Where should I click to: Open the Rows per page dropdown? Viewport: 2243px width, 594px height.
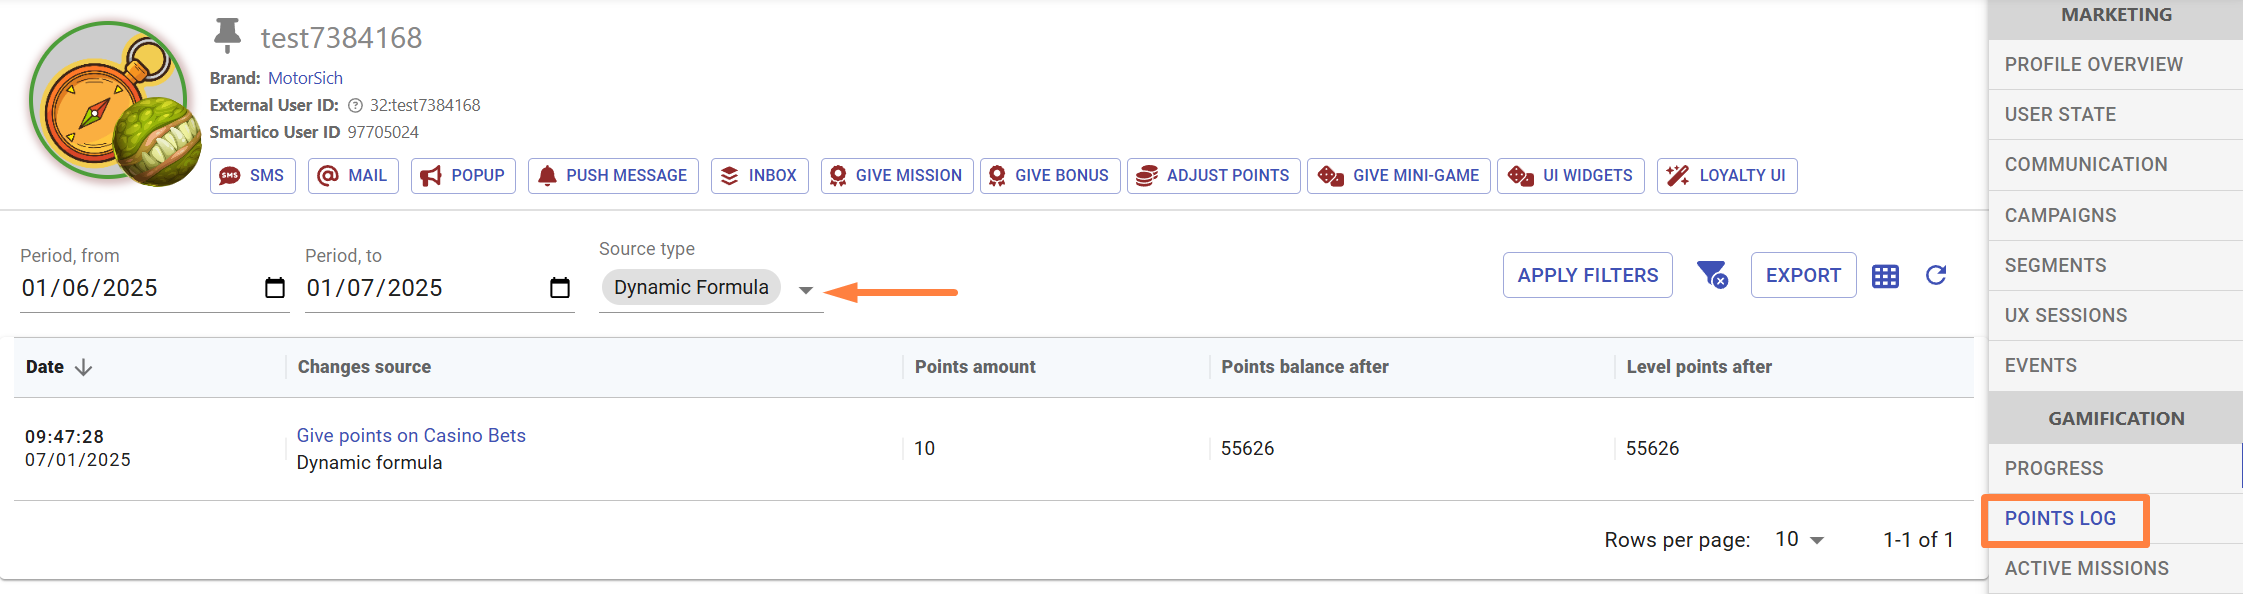point(1800,540)
